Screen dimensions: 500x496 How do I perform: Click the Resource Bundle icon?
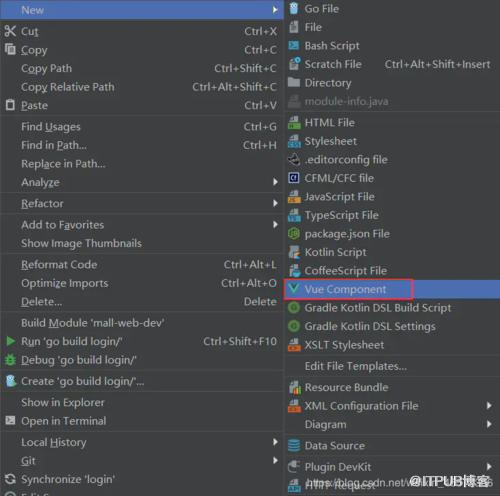click(x=294, y=387)
